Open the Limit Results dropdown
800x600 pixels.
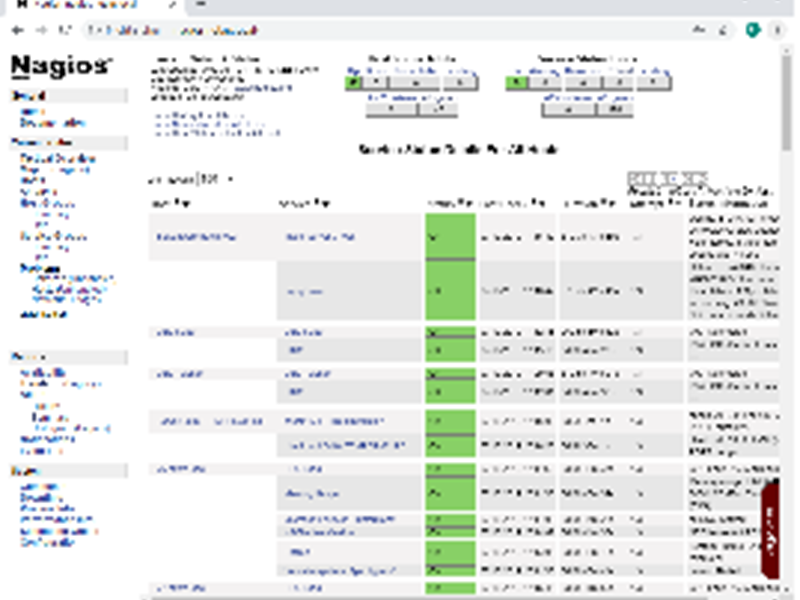click(214, 179)
